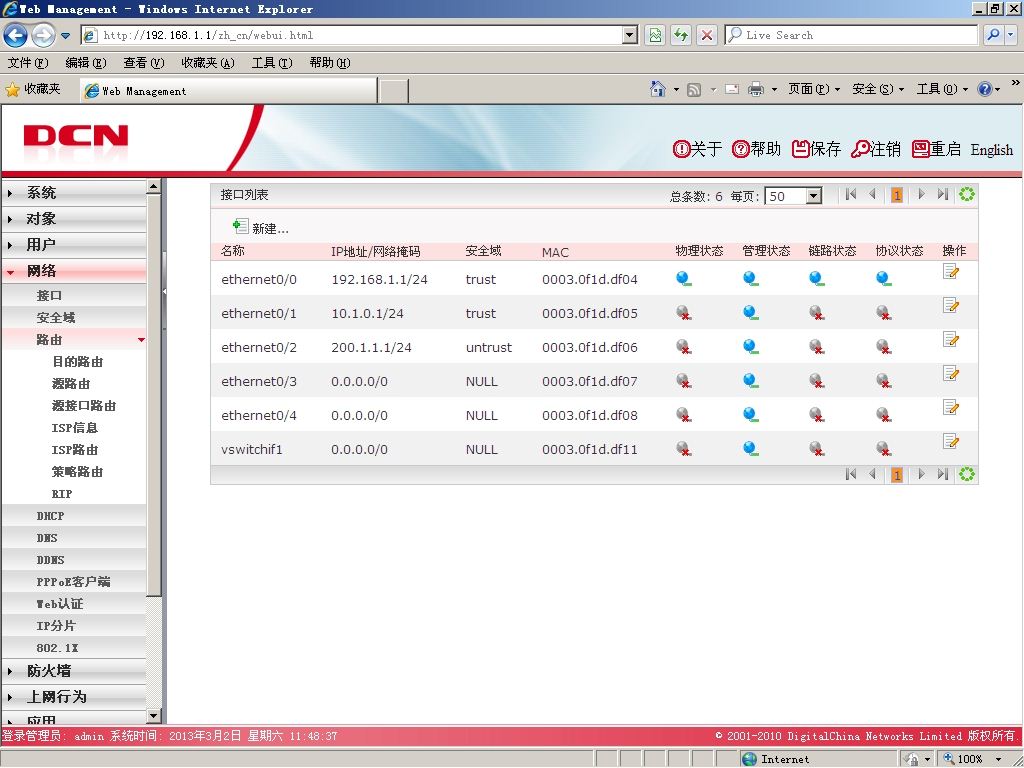Click 重启 to reboot device
This screenshot has width=1024, height=768.
click(x=936, y=150)
